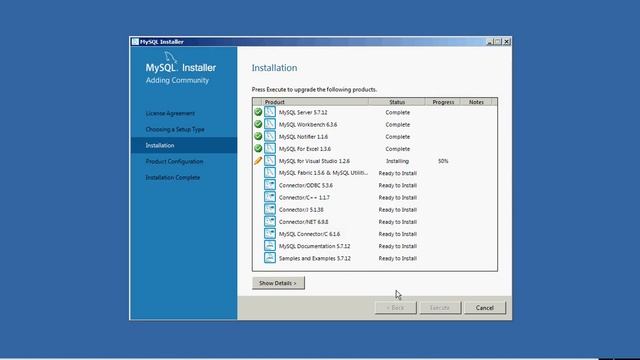The image size is (640, 360).
Task: Click pencil installing icon for Visual Studio row
Action: 258,161
